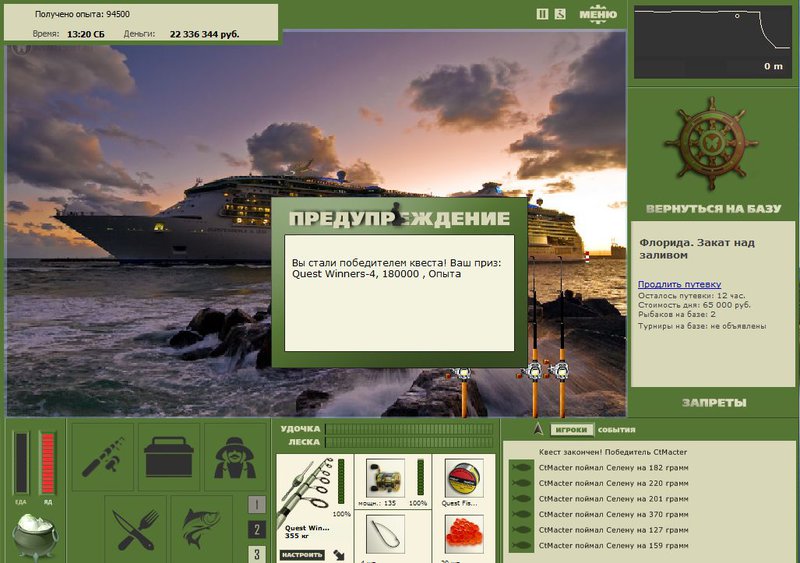This screenshot has height=563, width=800.
Task: Follow the Продлить путевку link
Action: click(x=679, y=284)
